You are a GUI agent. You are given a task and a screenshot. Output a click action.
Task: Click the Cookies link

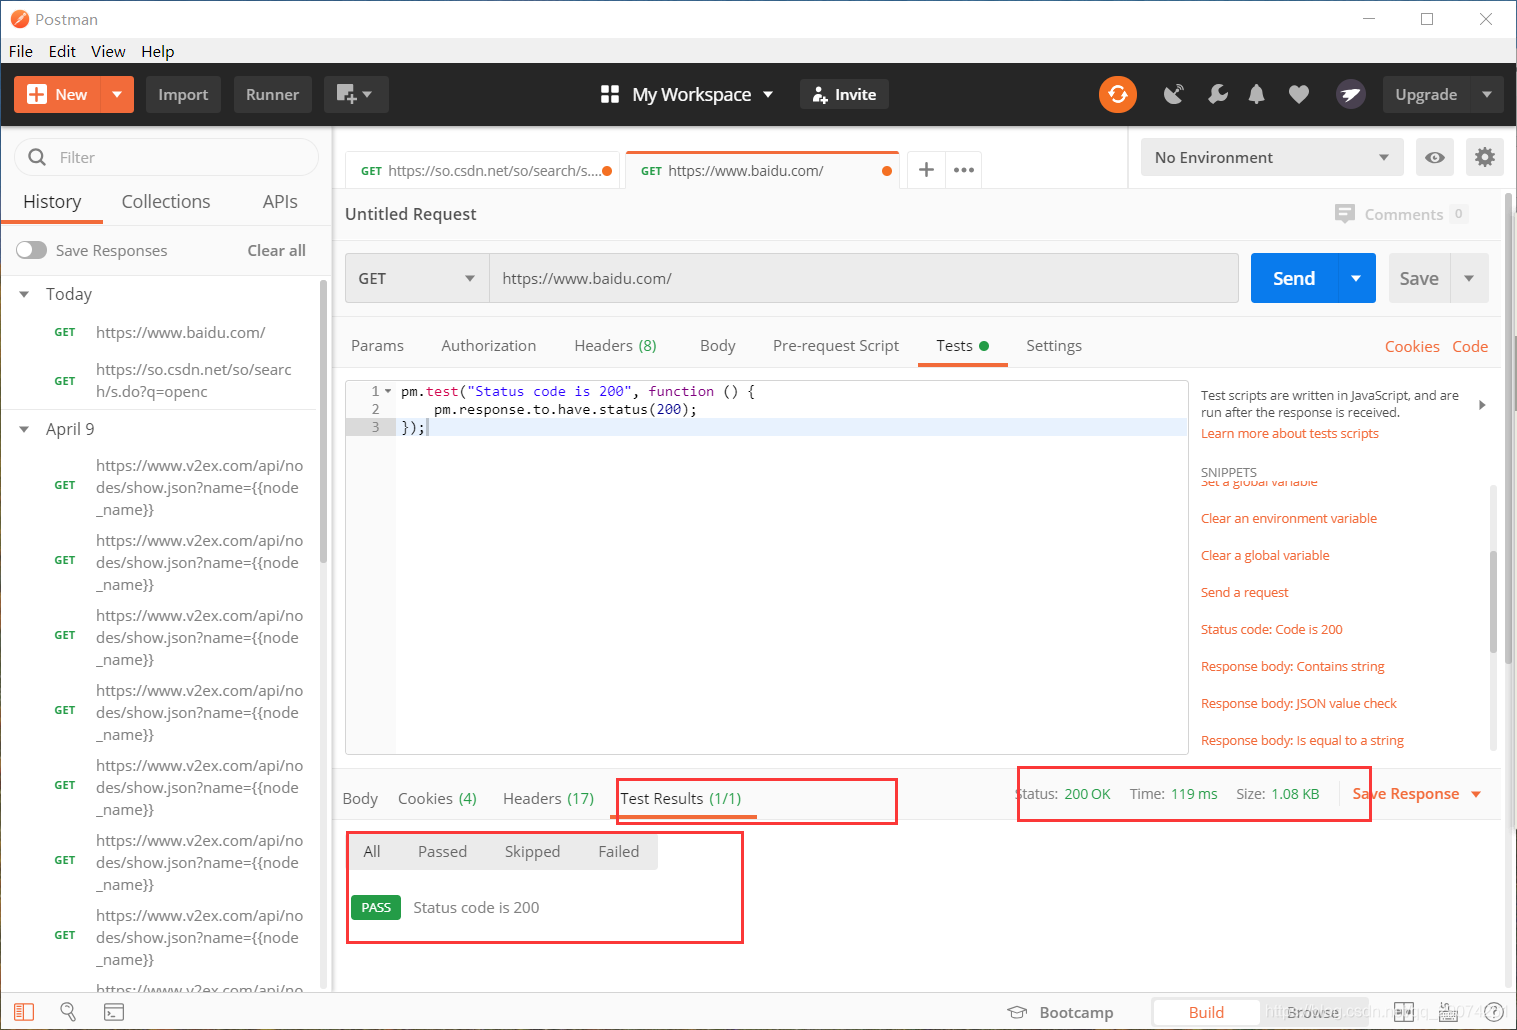[1412, 346]
